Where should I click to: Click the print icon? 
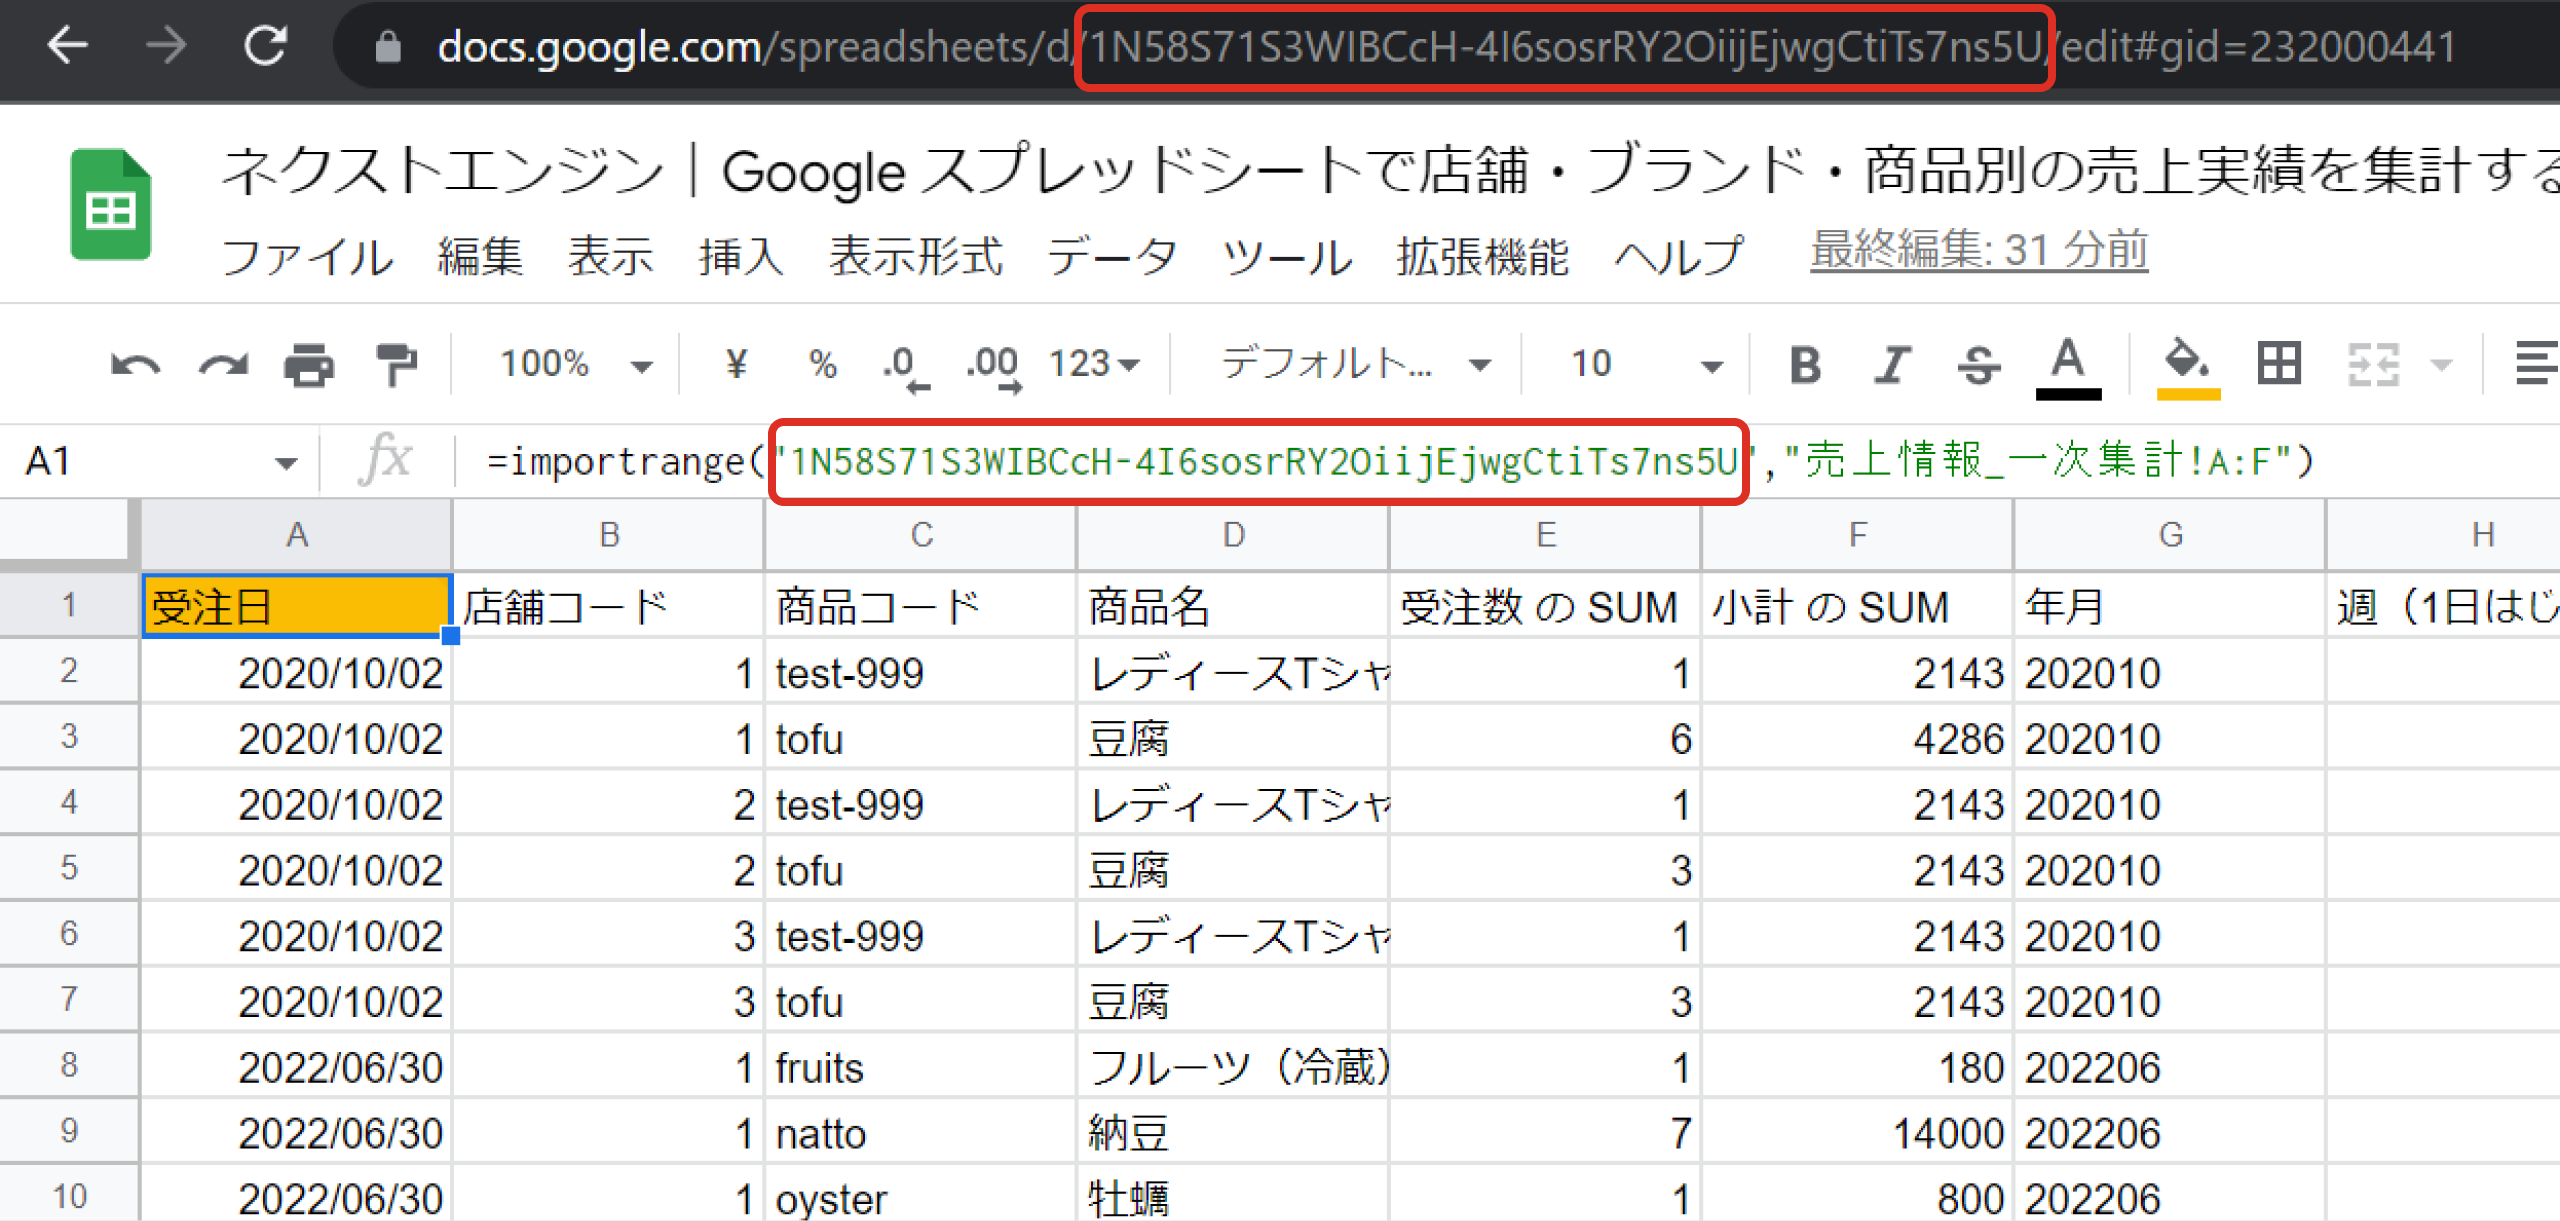tap(309, 365)
